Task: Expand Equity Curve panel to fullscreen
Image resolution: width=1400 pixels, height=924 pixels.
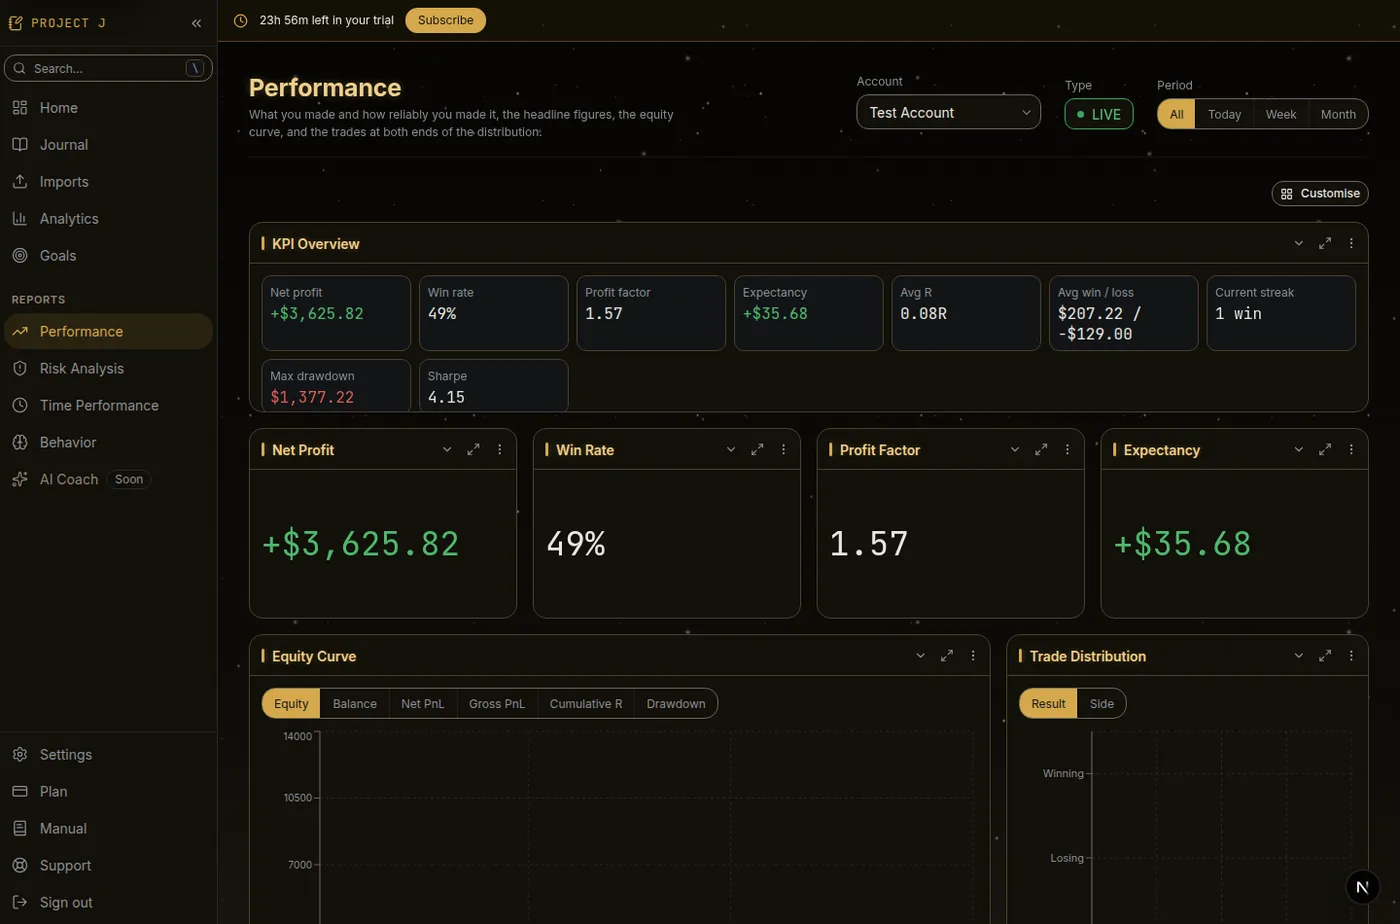Action: (x=947, y=656)
